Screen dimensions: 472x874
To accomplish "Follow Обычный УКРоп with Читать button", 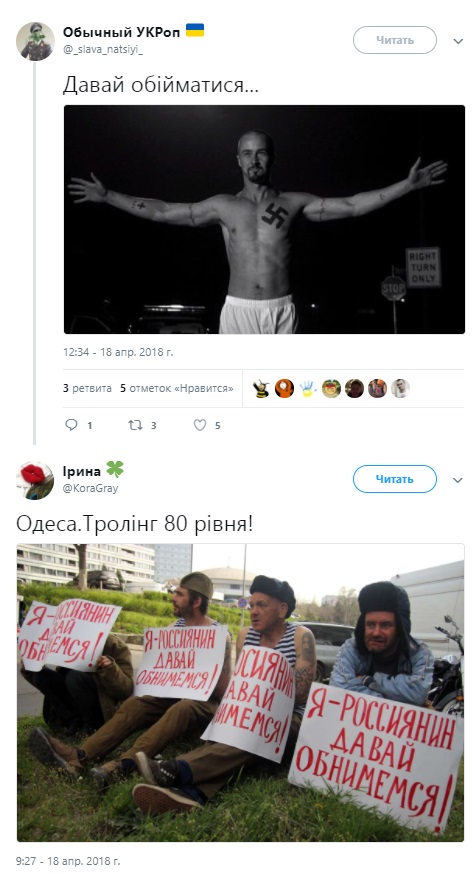I will (395, 40).
